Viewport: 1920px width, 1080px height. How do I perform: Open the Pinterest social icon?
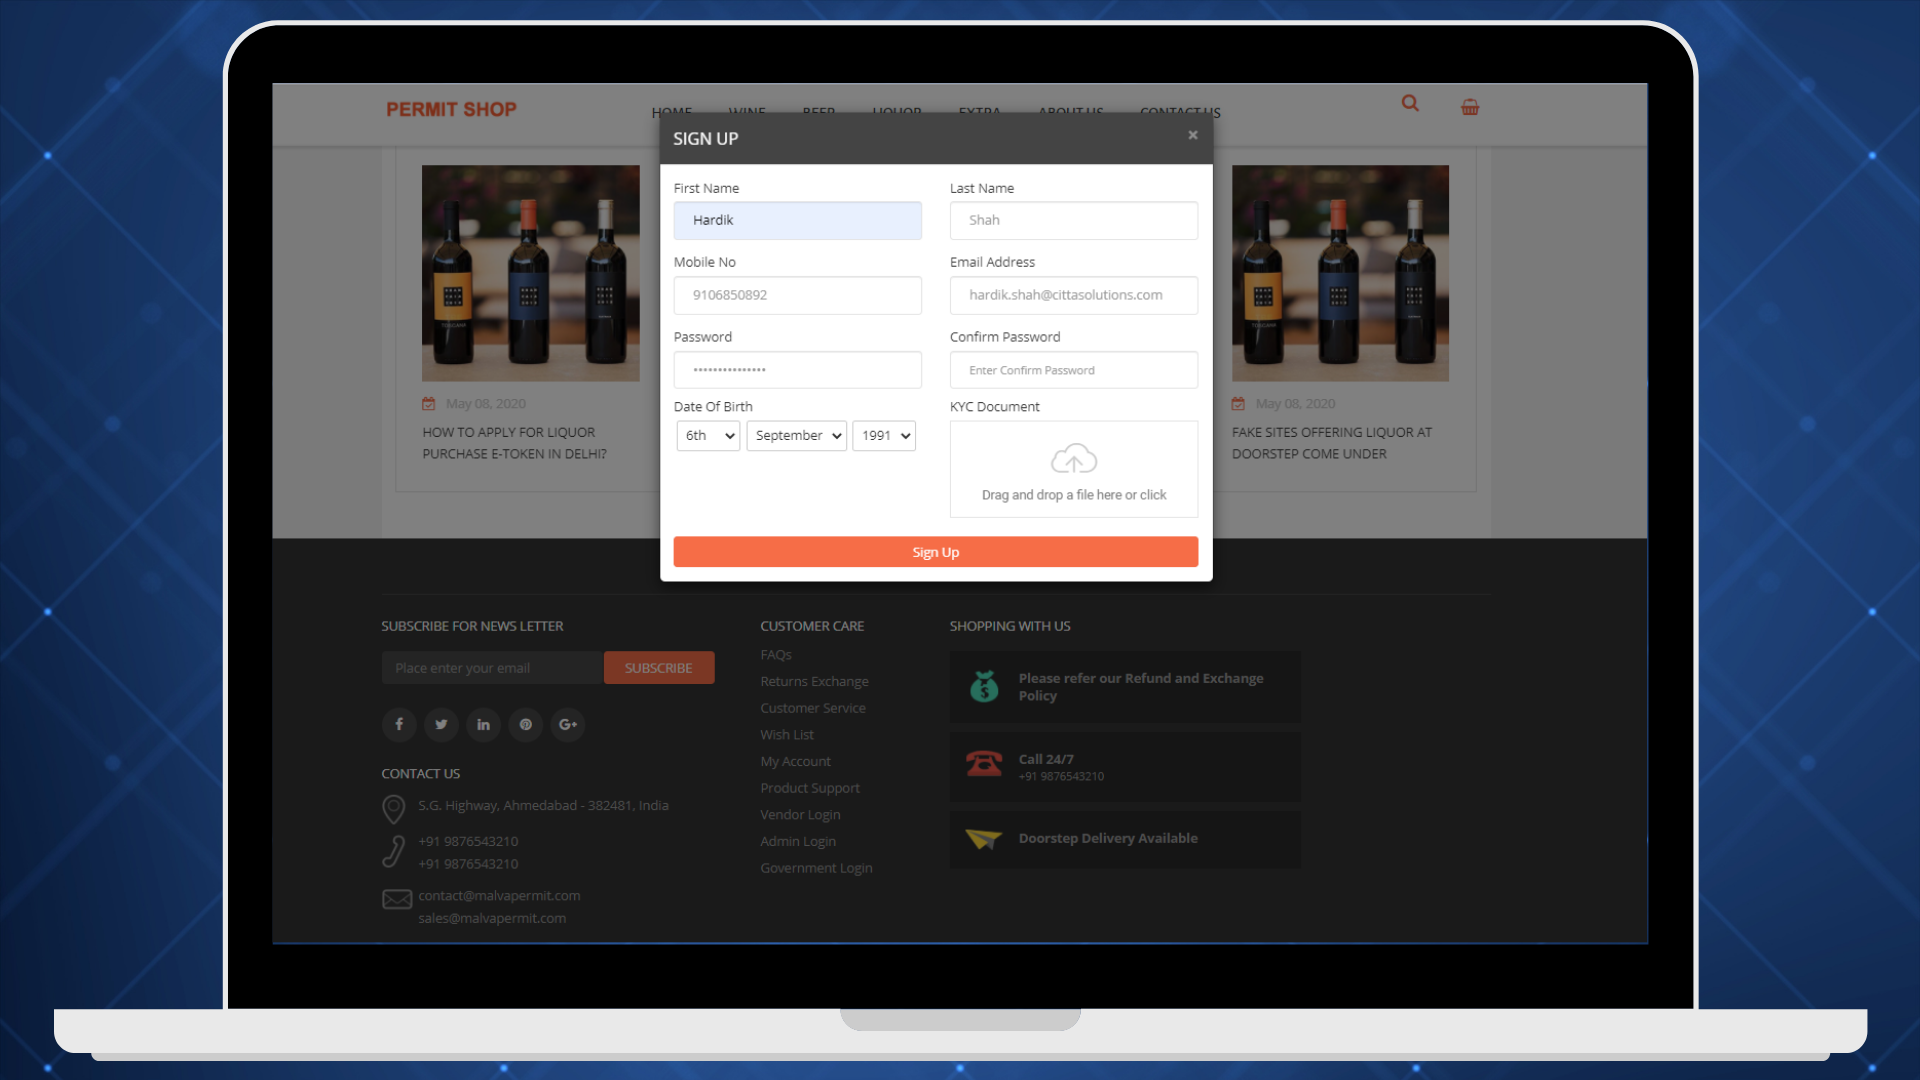pos(526,724)
